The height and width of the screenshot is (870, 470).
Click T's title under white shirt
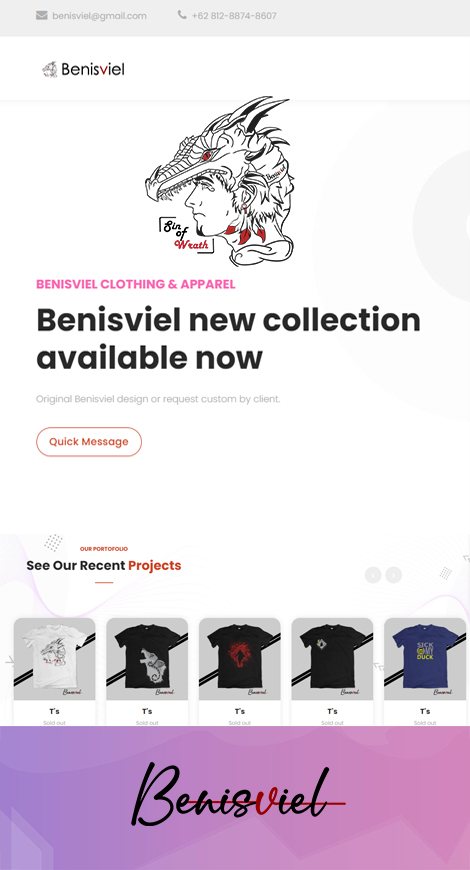(54, 711)
